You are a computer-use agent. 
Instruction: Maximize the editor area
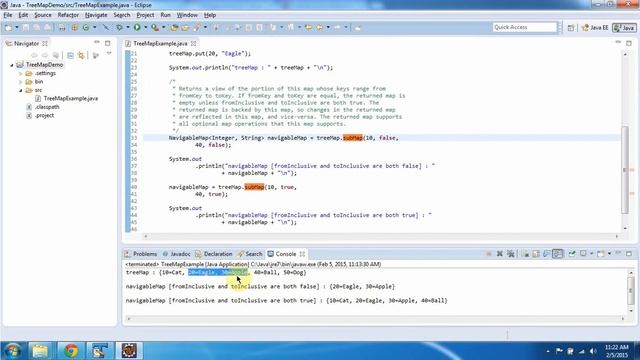[629, 43]
